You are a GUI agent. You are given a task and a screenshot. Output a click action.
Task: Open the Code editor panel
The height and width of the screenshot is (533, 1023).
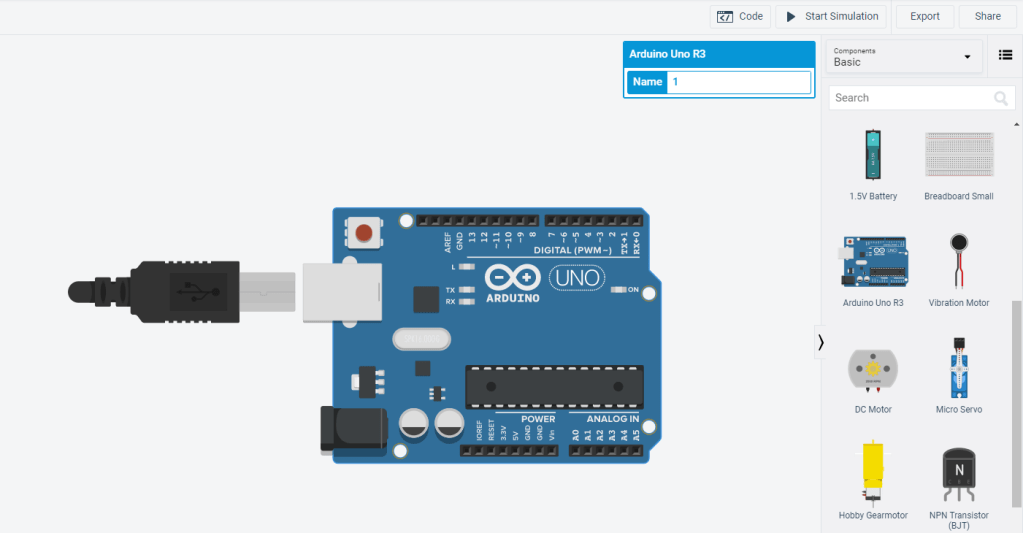point(741,17)
